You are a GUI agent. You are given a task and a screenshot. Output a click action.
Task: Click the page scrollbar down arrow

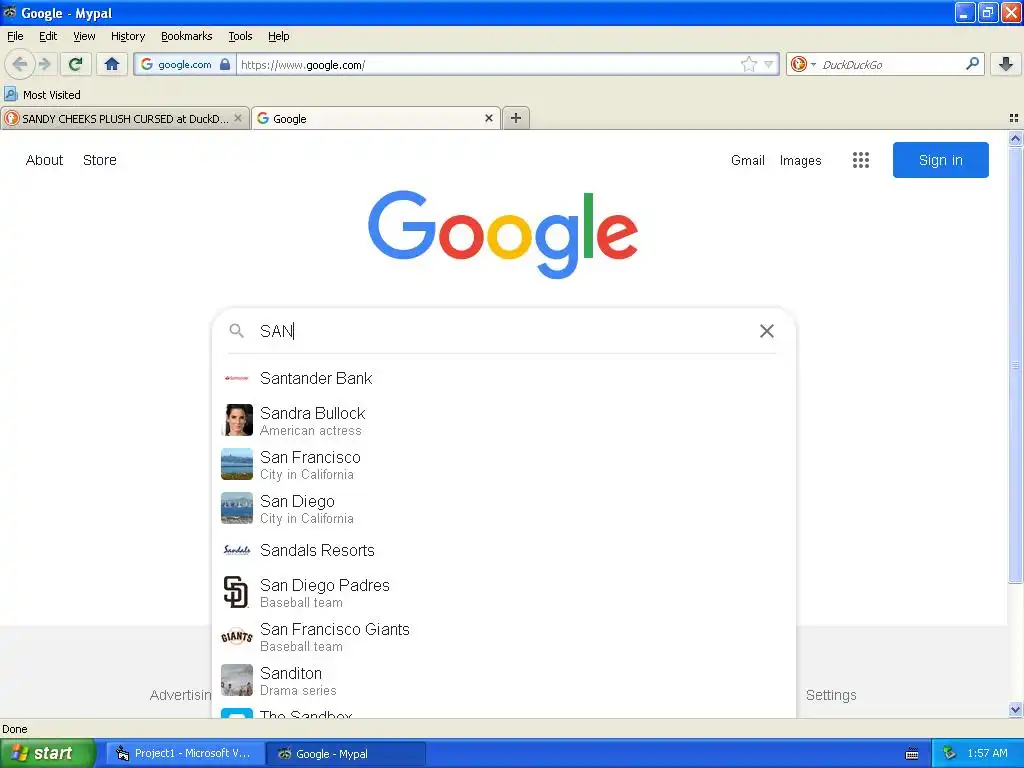click(x=1015, y=709)
